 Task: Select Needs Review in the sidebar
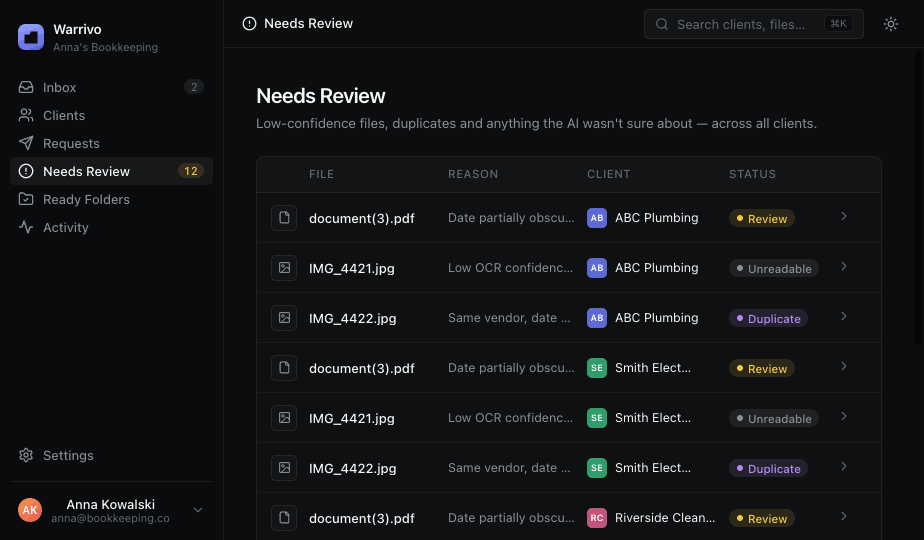click(x=111, y=172)
